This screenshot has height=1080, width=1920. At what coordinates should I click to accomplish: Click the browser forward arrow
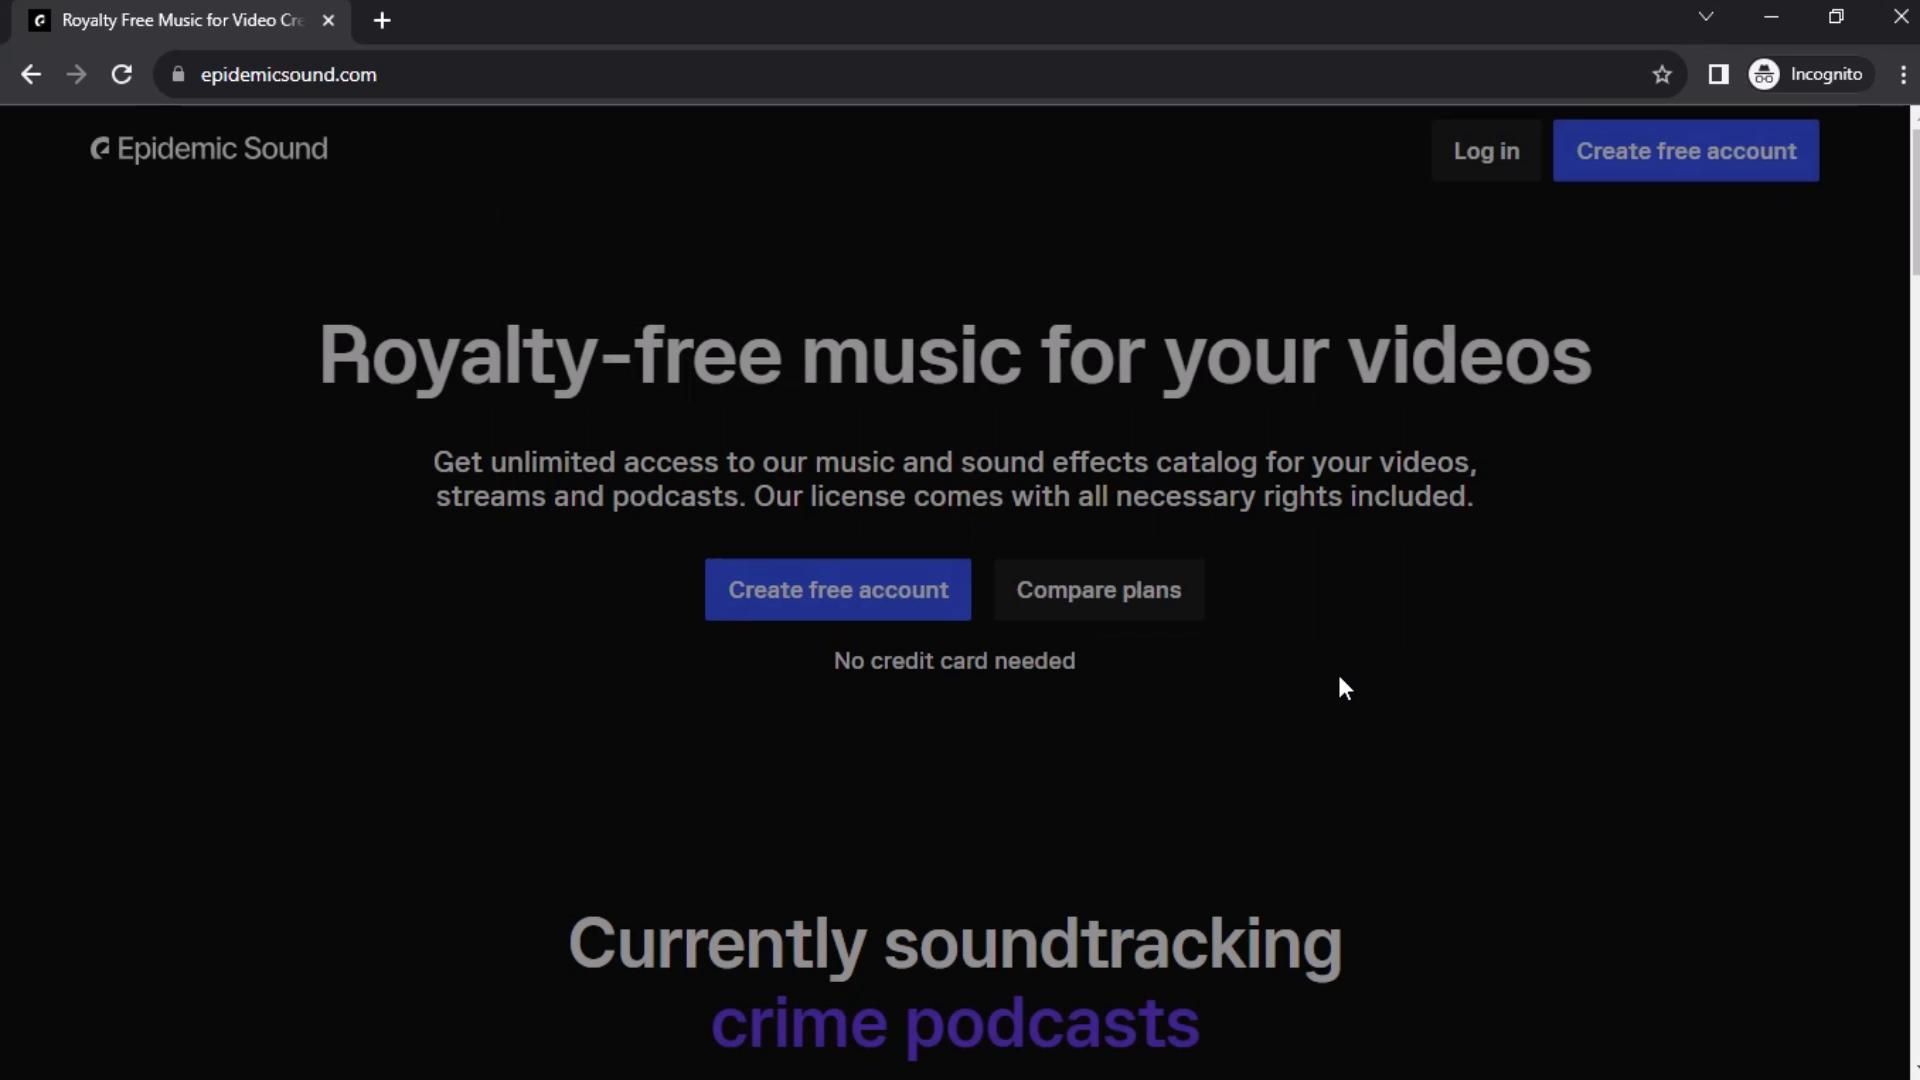[x=76, y=75]
